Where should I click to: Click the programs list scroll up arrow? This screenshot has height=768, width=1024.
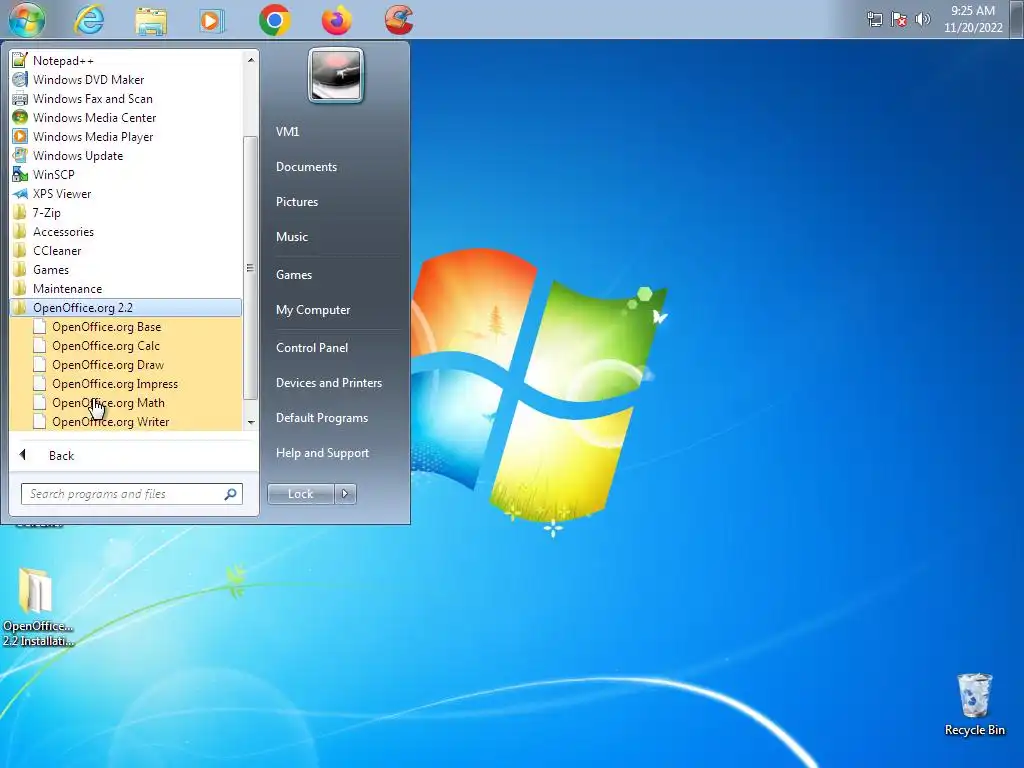251,60
